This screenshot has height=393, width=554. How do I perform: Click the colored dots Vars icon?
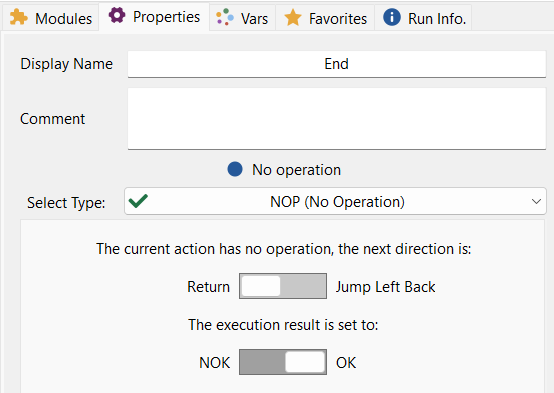[225, 17]
